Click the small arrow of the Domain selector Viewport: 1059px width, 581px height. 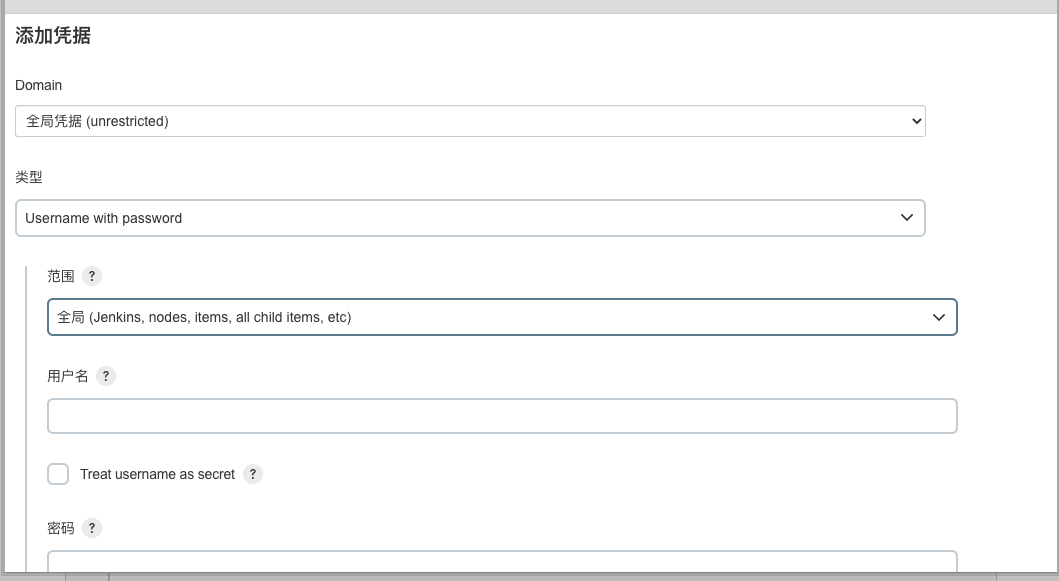[x=917, y=121]
